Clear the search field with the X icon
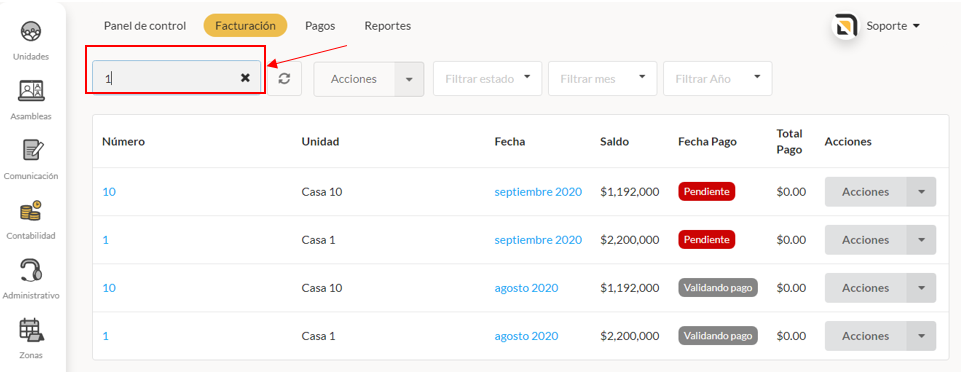The width and height of the screenshot is (961, 373). tap(245, 78)
